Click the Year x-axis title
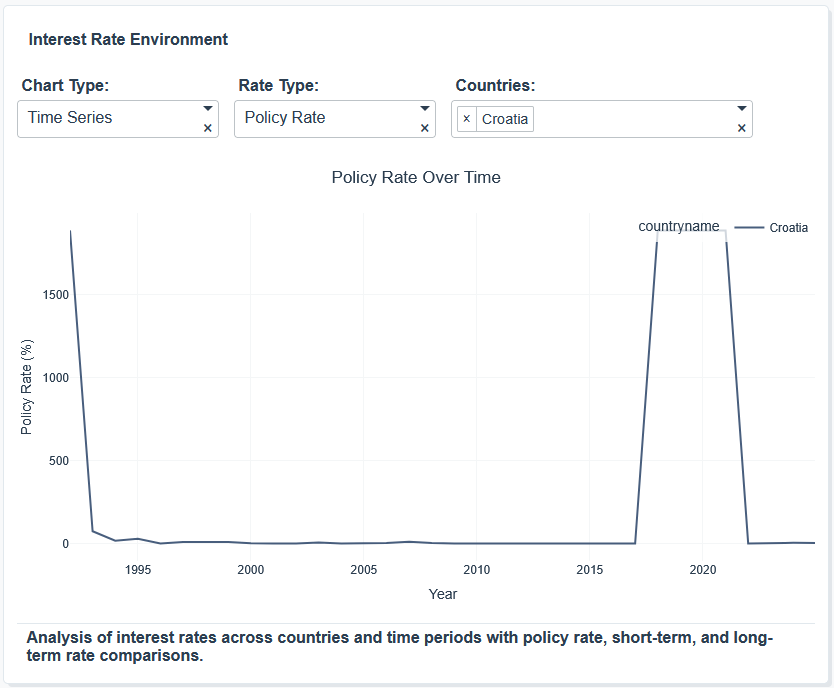This screenshot has height=688, width=834. click(x=443, y=594)
